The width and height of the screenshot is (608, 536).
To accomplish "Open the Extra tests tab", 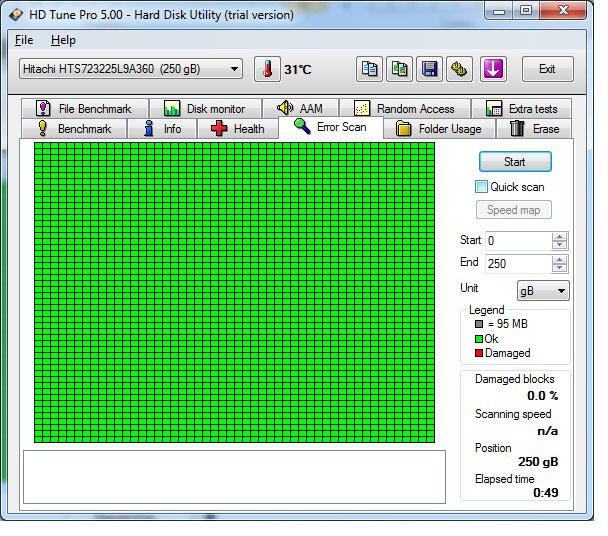I will pos(522,109).
